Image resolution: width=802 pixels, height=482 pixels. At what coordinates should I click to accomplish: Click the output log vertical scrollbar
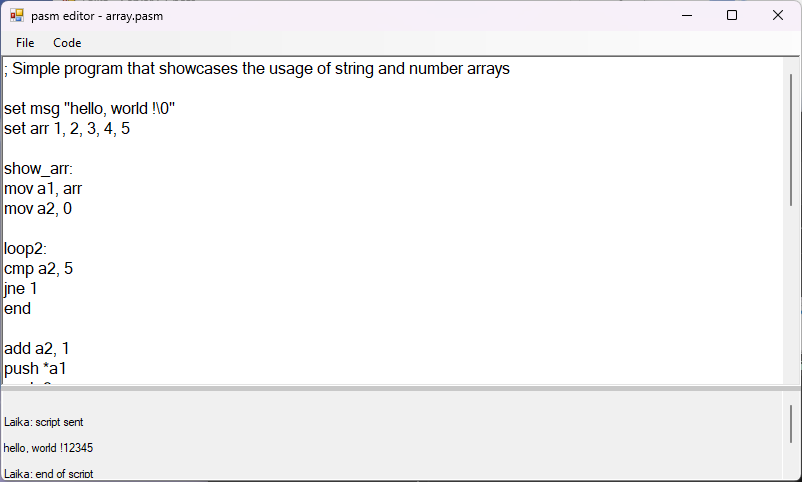791,424
